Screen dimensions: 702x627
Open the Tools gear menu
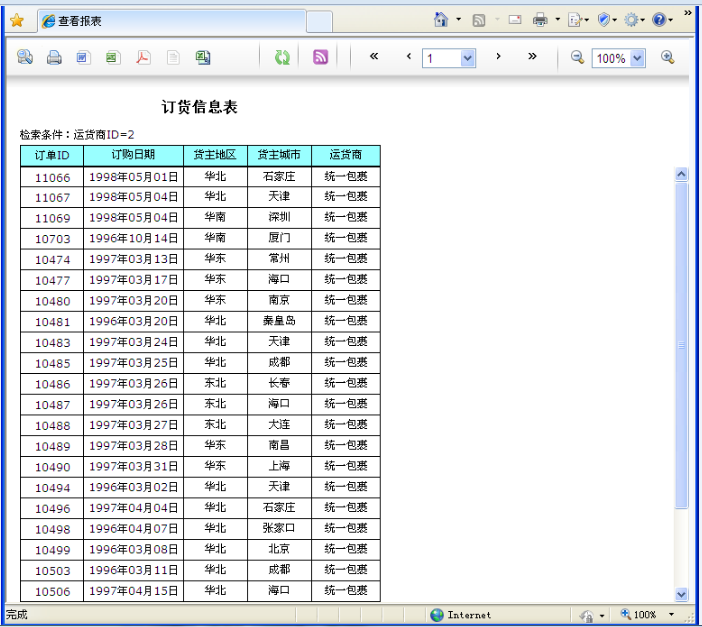click(631, 20)
